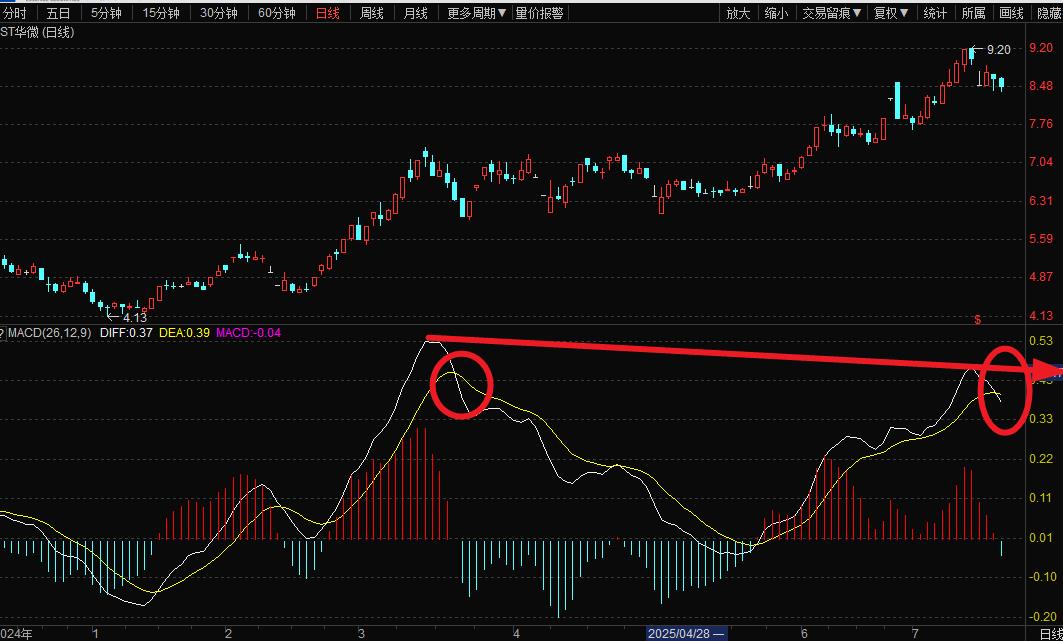The image size is (1063, 641).
Task: Click the magenta MACD:-0.04 label
Action: tap(248, 333)
